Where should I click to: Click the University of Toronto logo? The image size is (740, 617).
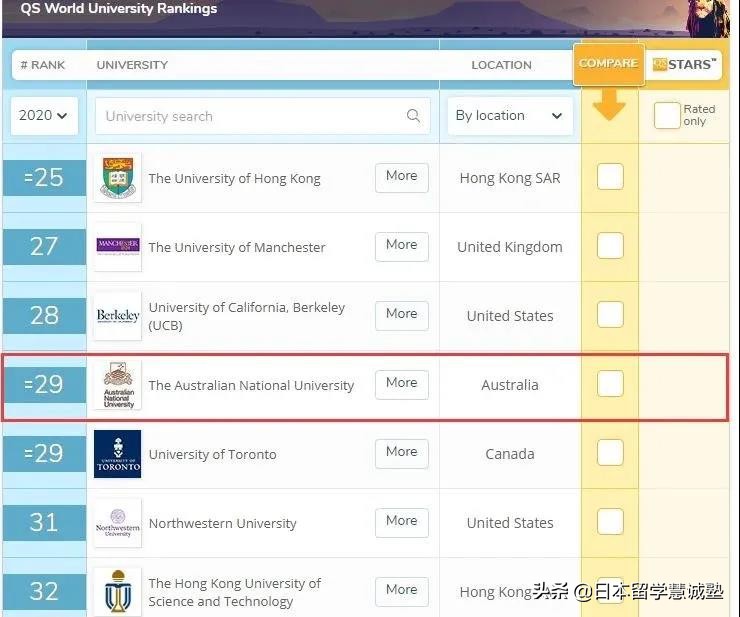tap(118, 454)
